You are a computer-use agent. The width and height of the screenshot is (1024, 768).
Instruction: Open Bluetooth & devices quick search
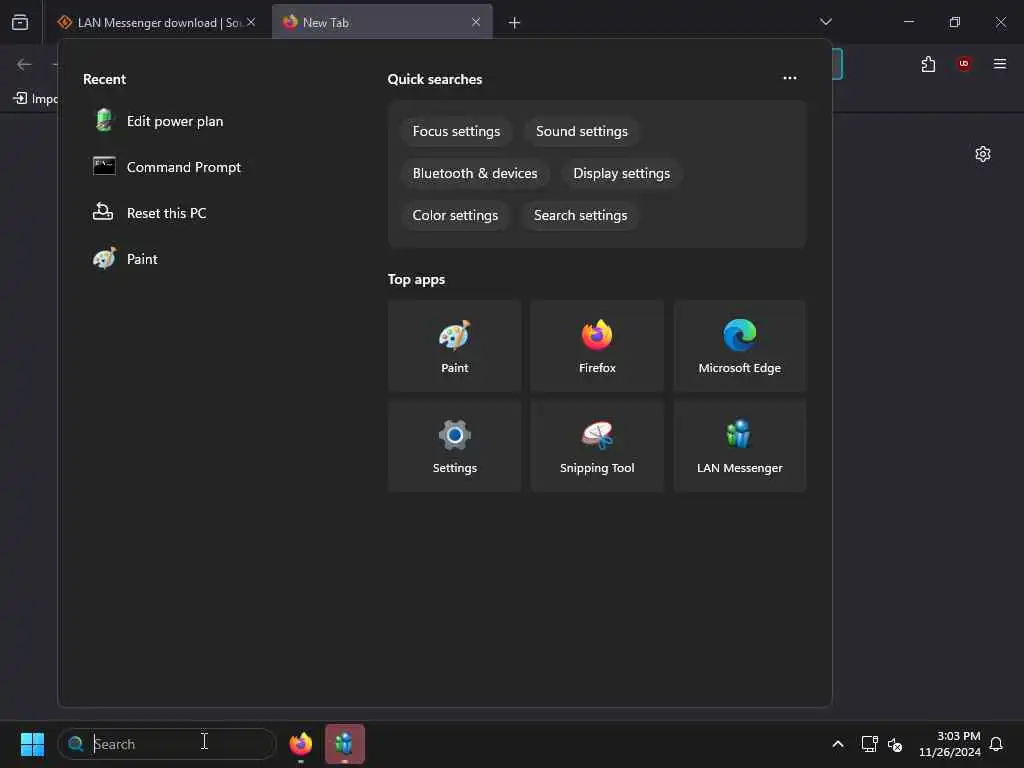475,174
